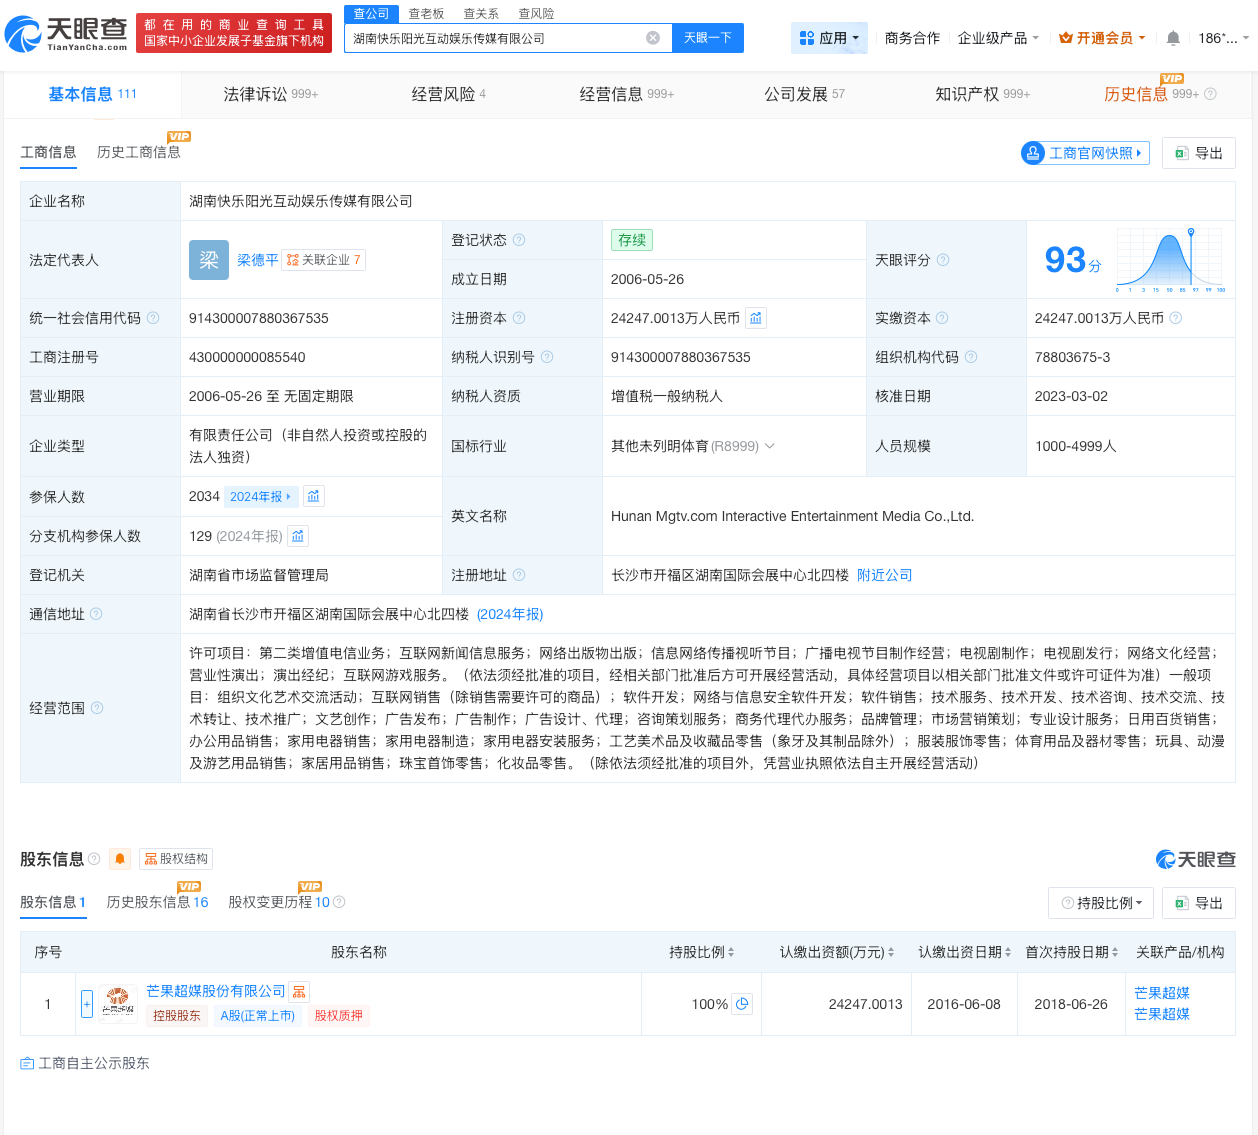
Task: Click the info icon after 实缴资本 value
Action: pos(1176,318)
